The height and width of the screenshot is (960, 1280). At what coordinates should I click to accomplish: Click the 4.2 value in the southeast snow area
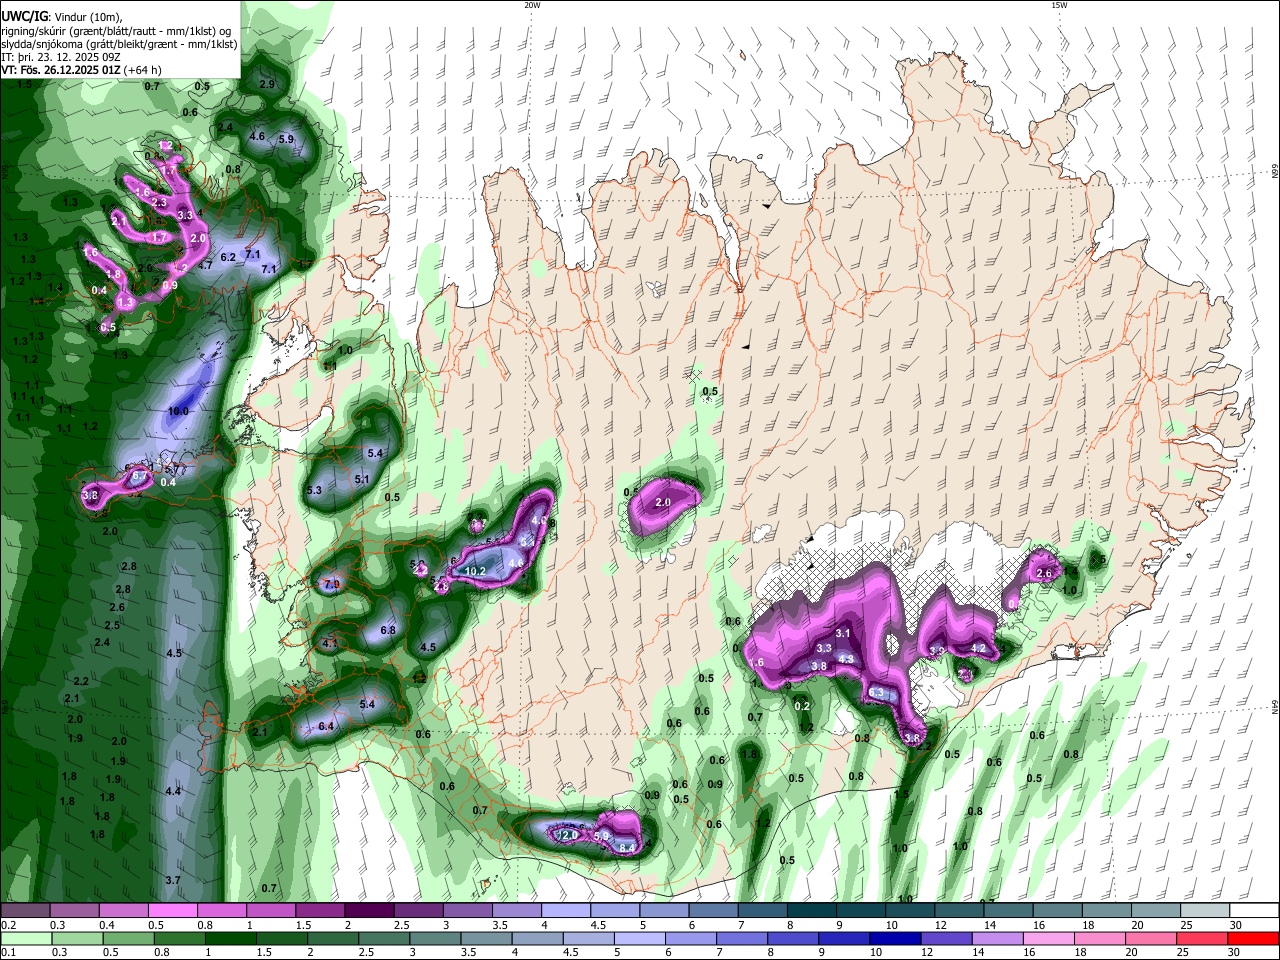979,648
